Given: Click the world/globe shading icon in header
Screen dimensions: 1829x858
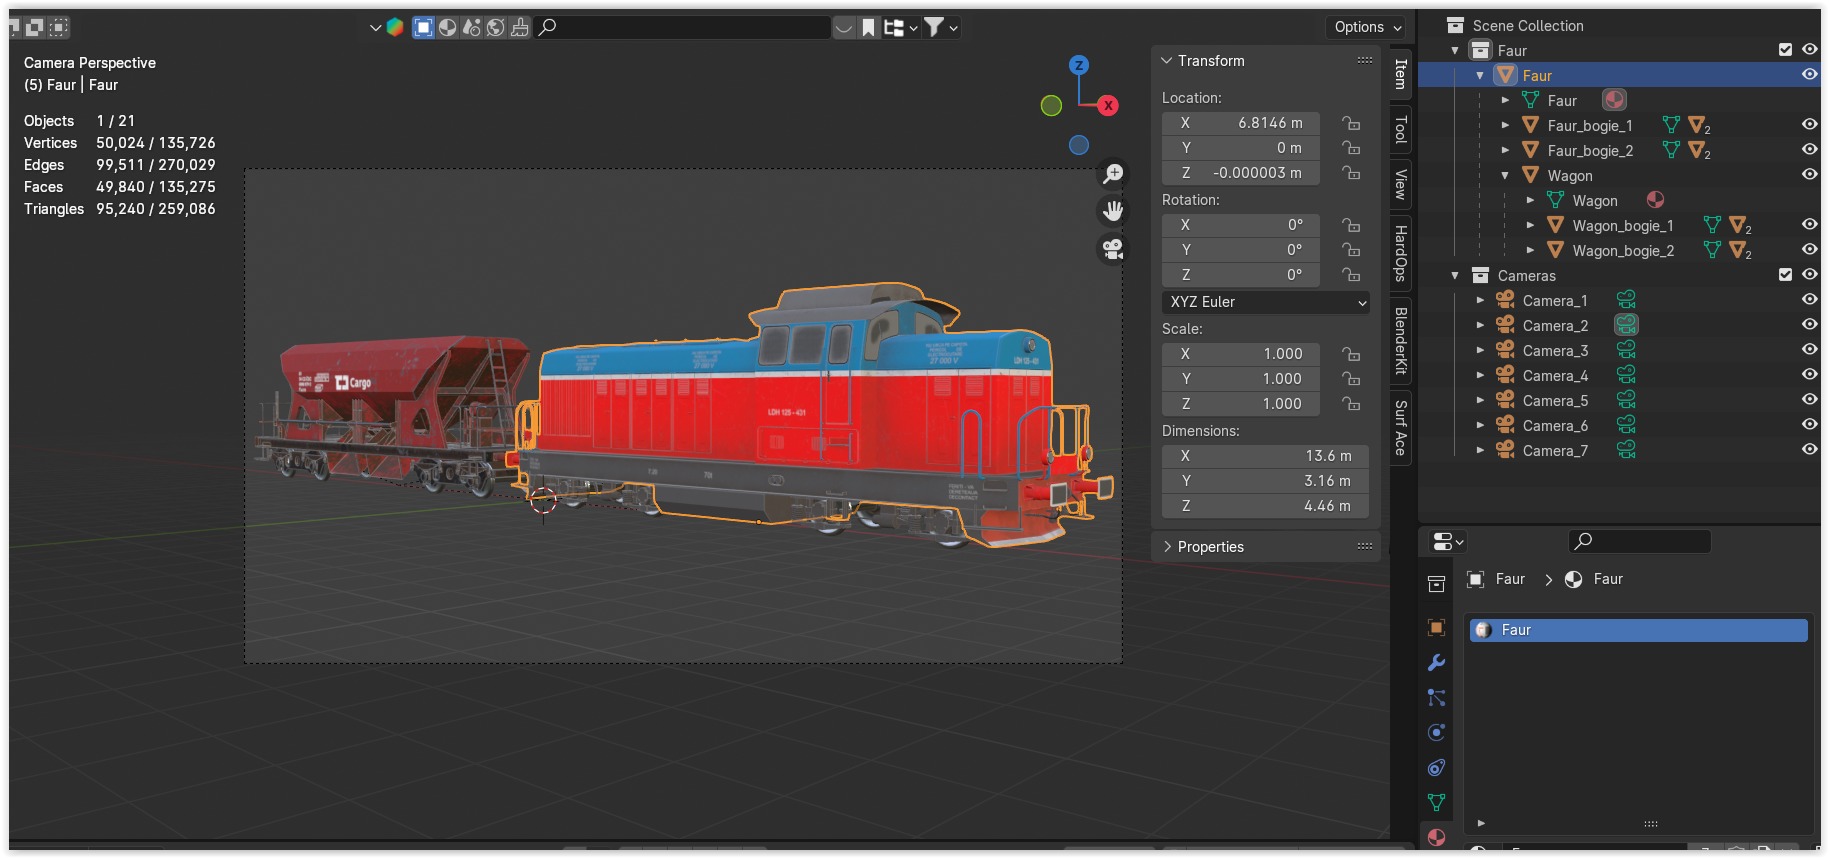Looking at the screenshot, I should pos(495,27).
